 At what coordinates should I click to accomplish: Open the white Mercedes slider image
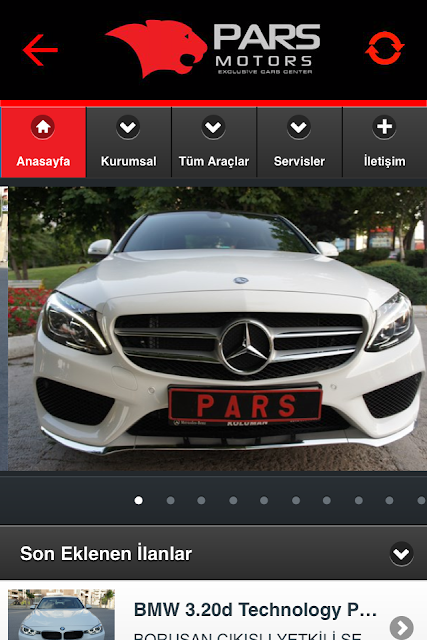(218, 329)
